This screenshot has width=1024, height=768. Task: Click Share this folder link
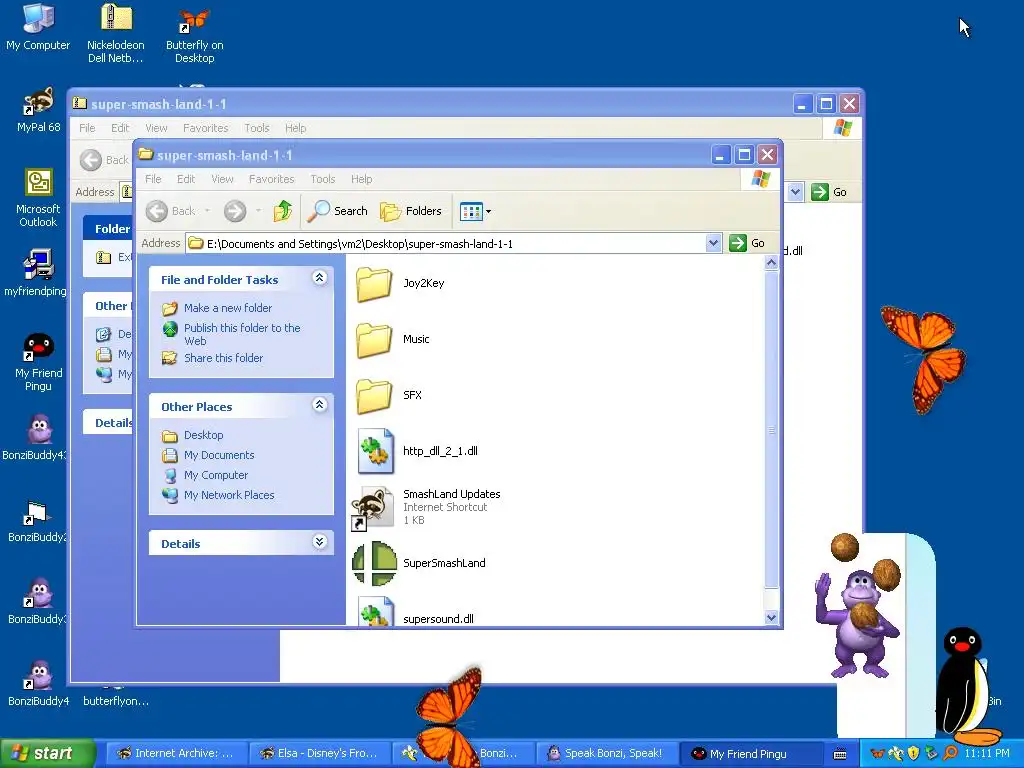click(x=223, y=358)
